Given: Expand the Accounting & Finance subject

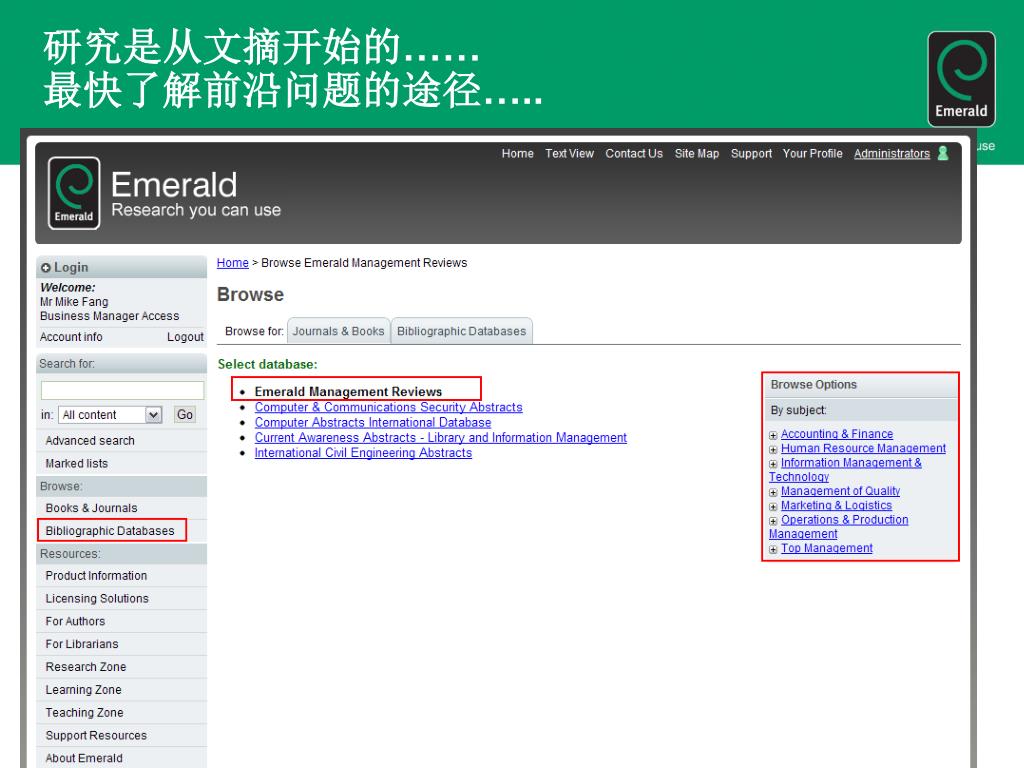Looking at the screenshot, I should click(x=773, y=435).
